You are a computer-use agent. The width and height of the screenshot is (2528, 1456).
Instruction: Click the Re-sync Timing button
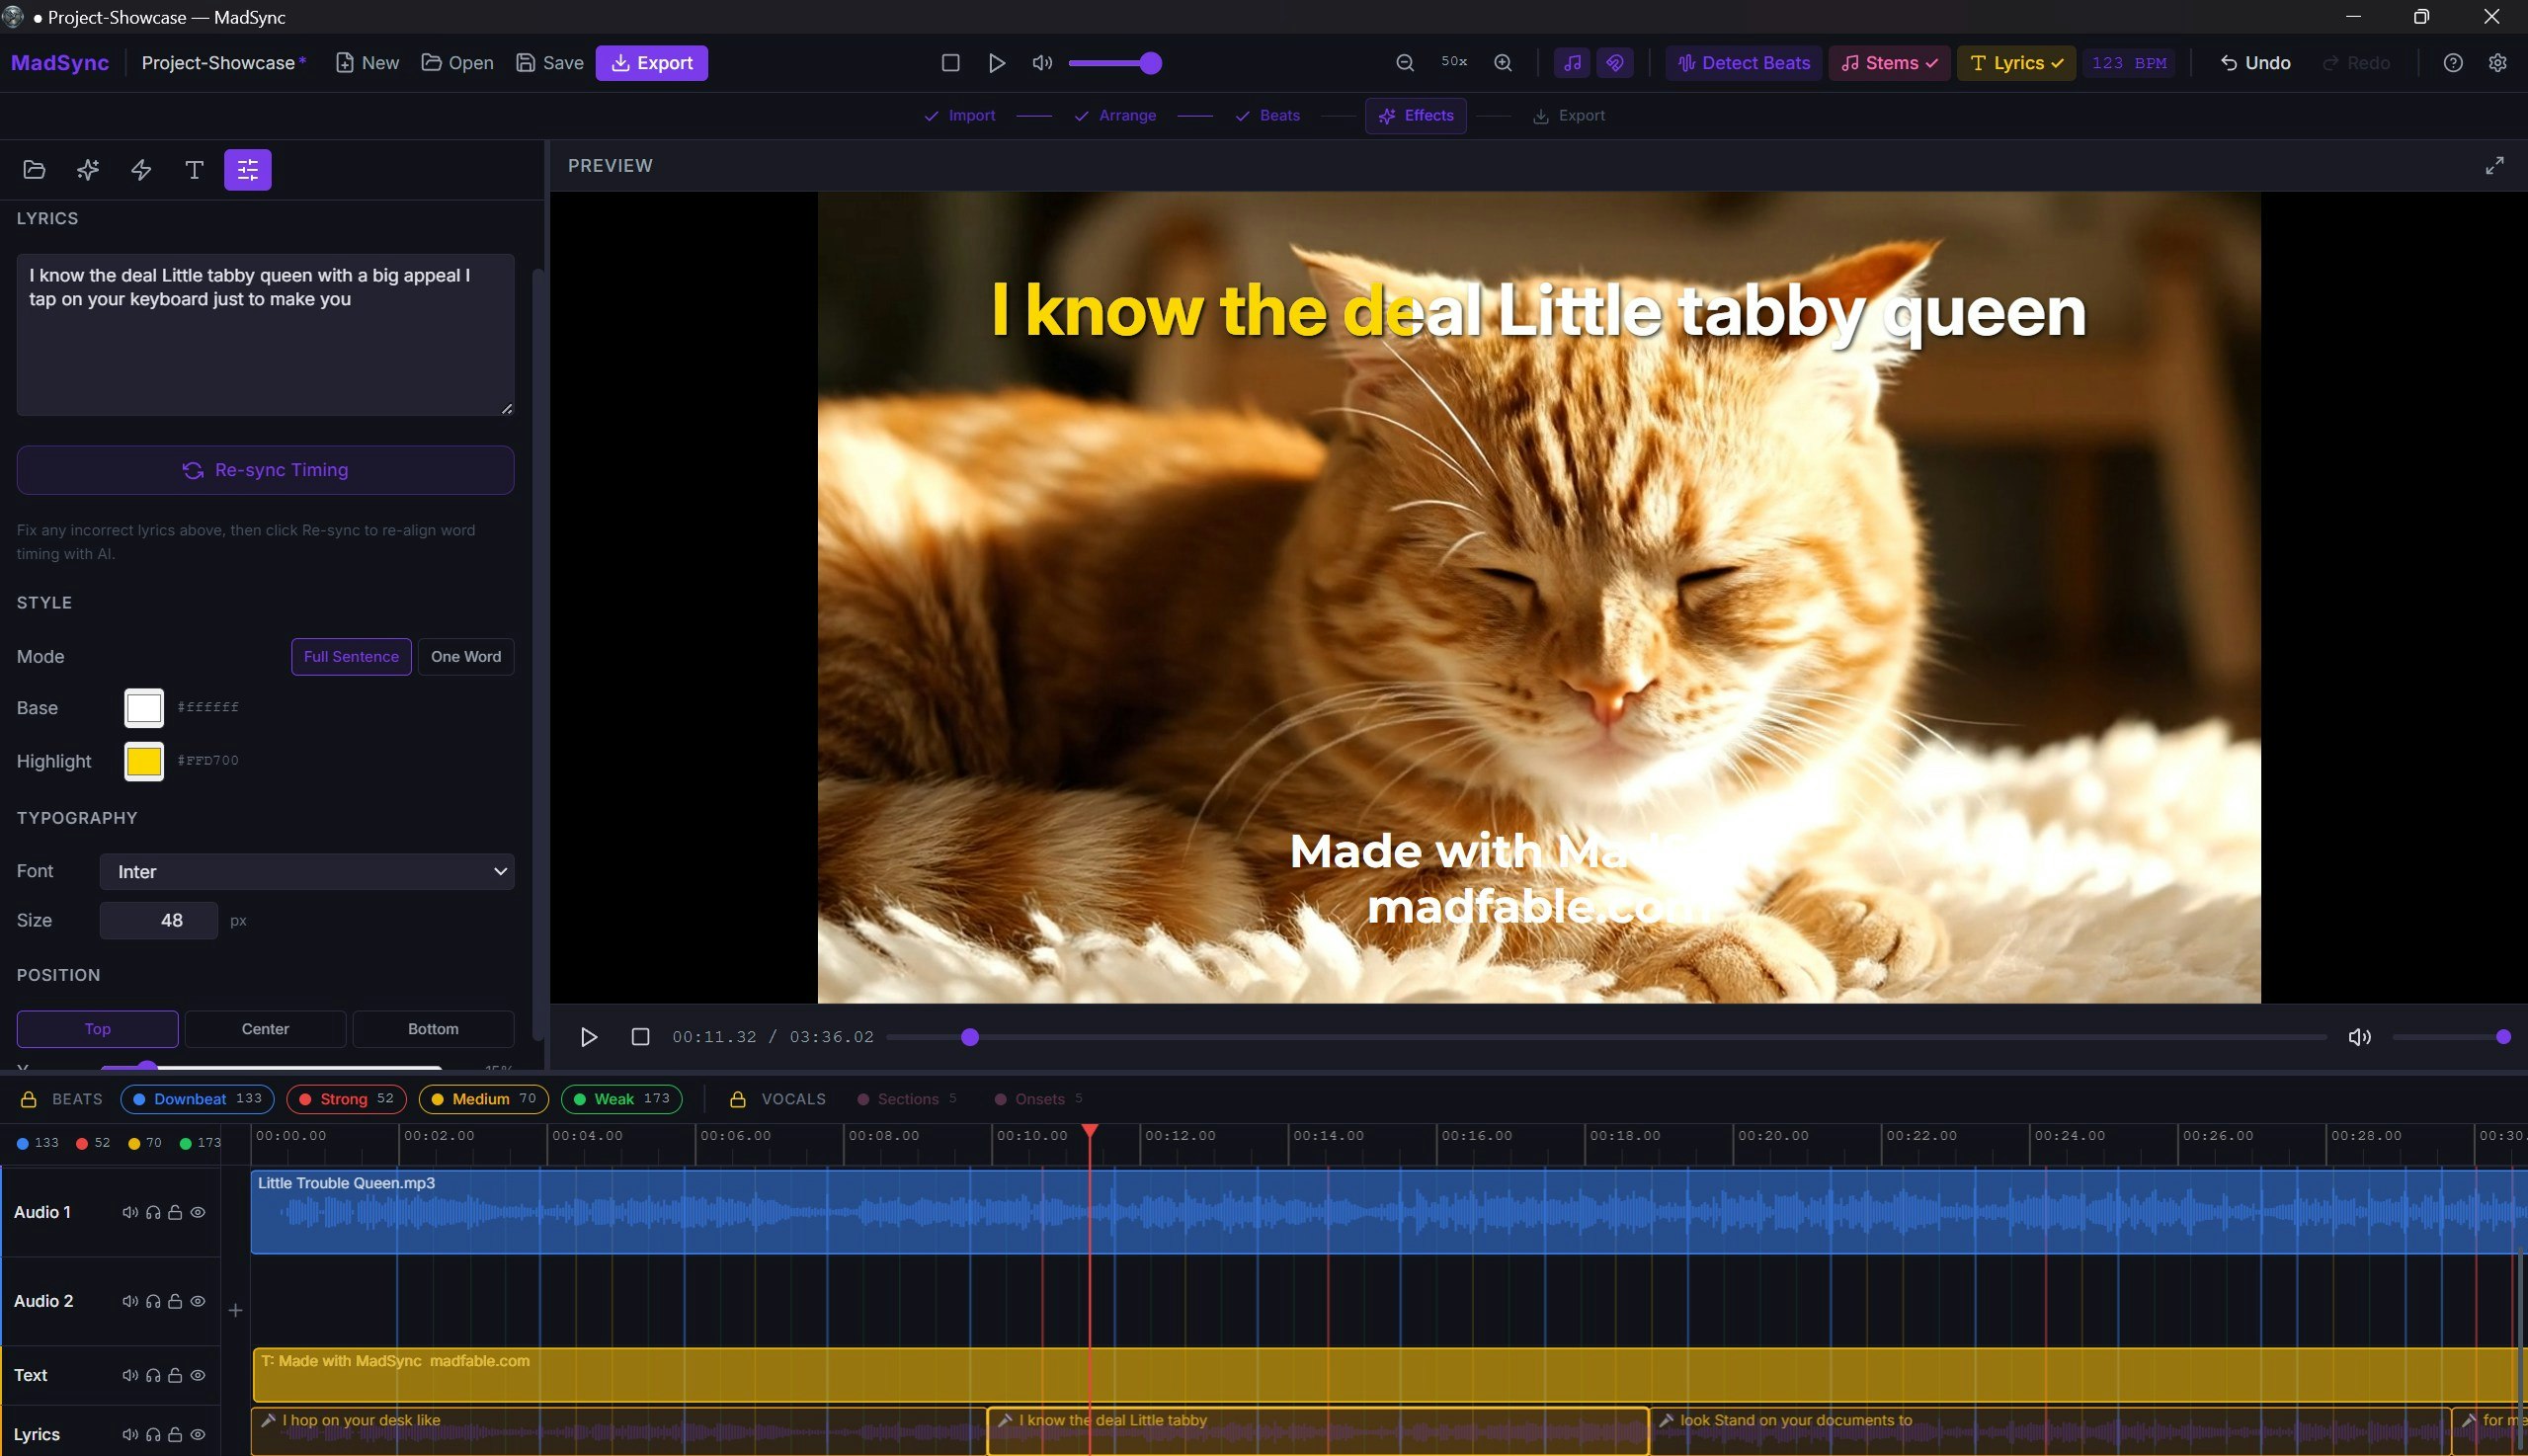point(264,470)
